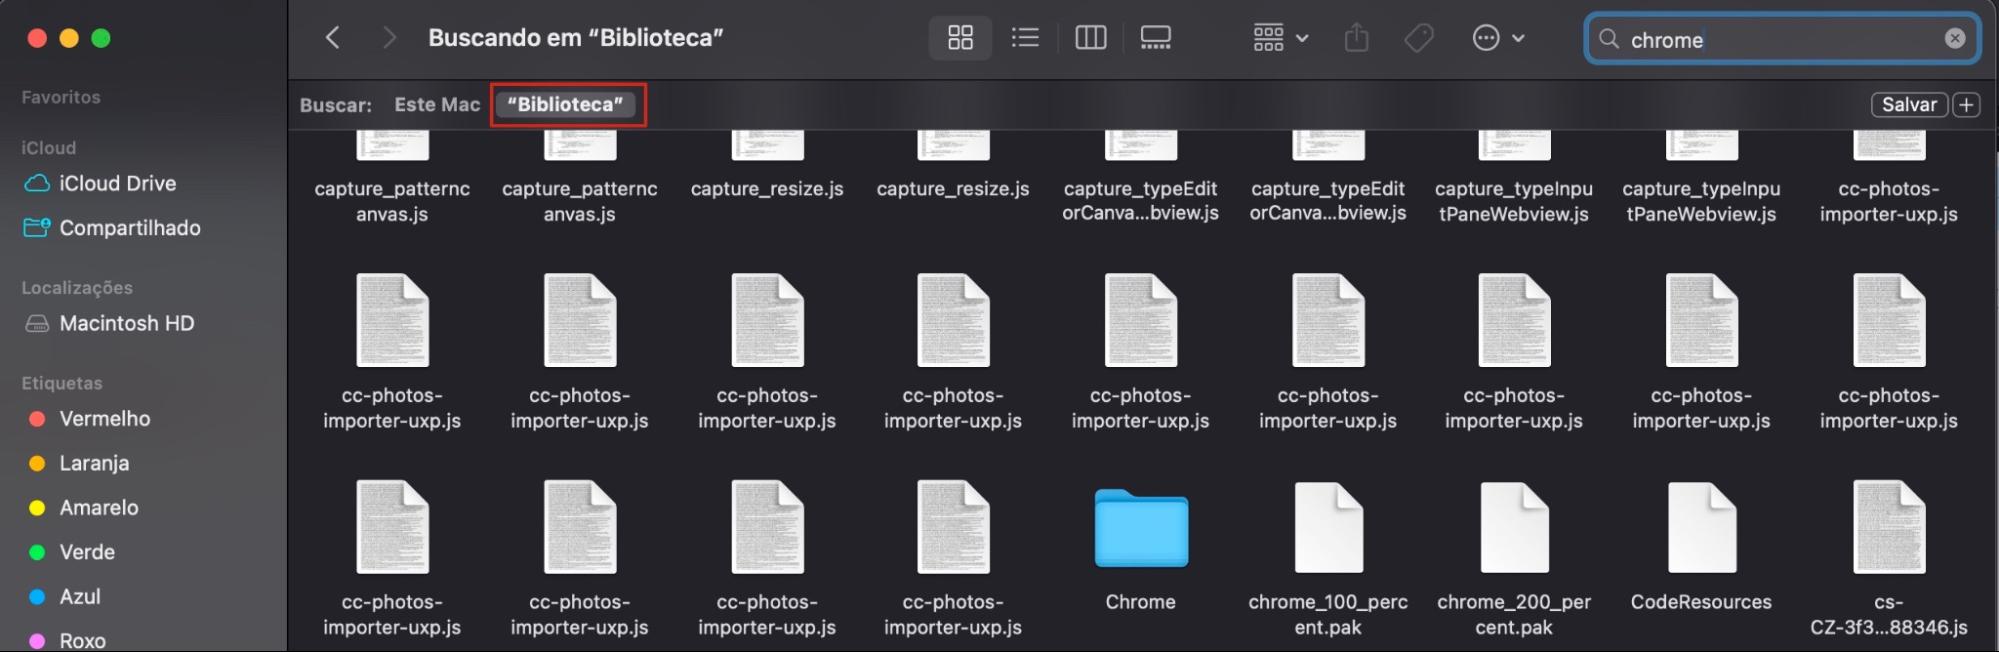
Task: Switch to list view
Action: [x=1025, y=38]
